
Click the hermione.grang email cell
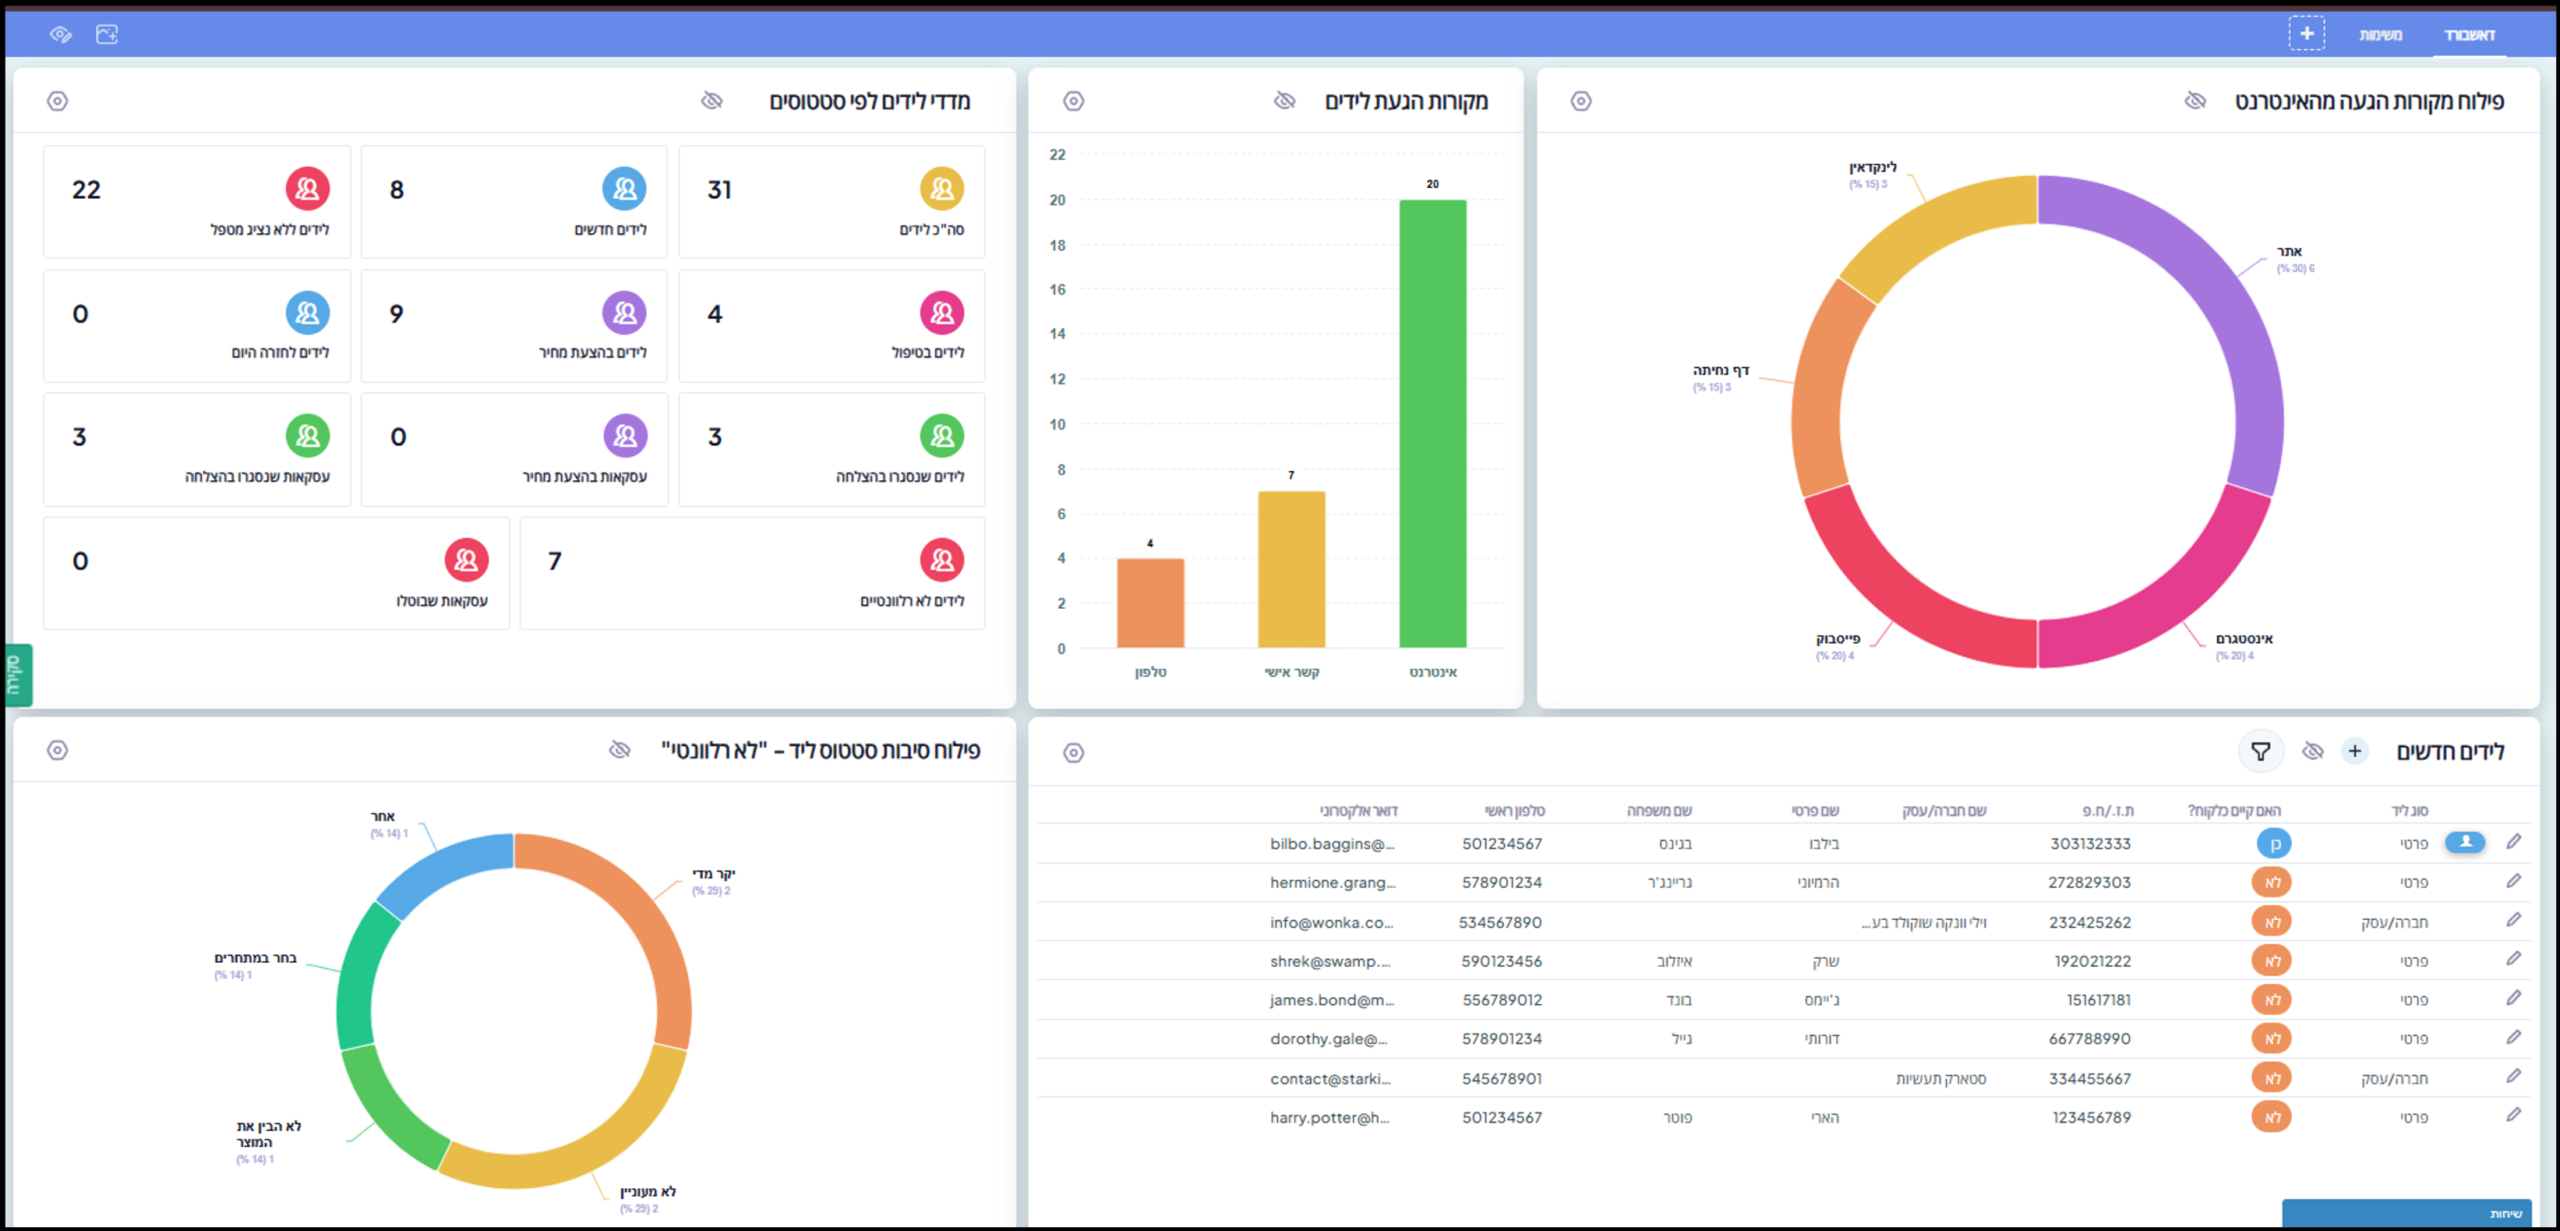point(1332,882)
